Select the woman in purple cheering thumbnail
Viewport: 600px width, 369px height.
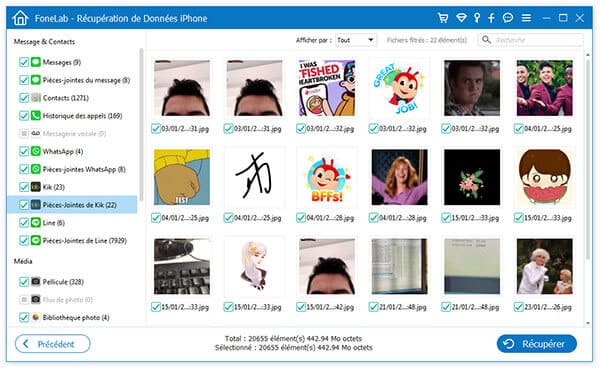click(399, 177)
